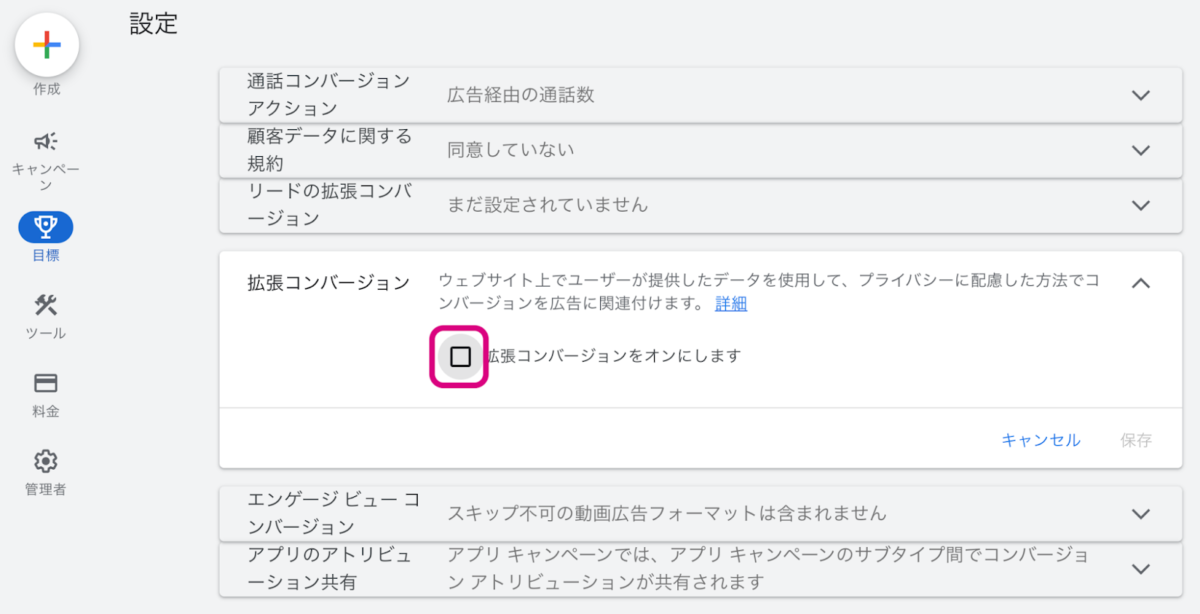Click the 同意していない status text
Image resolution: width=1200 pixels, height=614 pixels.
(x=511, y=150)
